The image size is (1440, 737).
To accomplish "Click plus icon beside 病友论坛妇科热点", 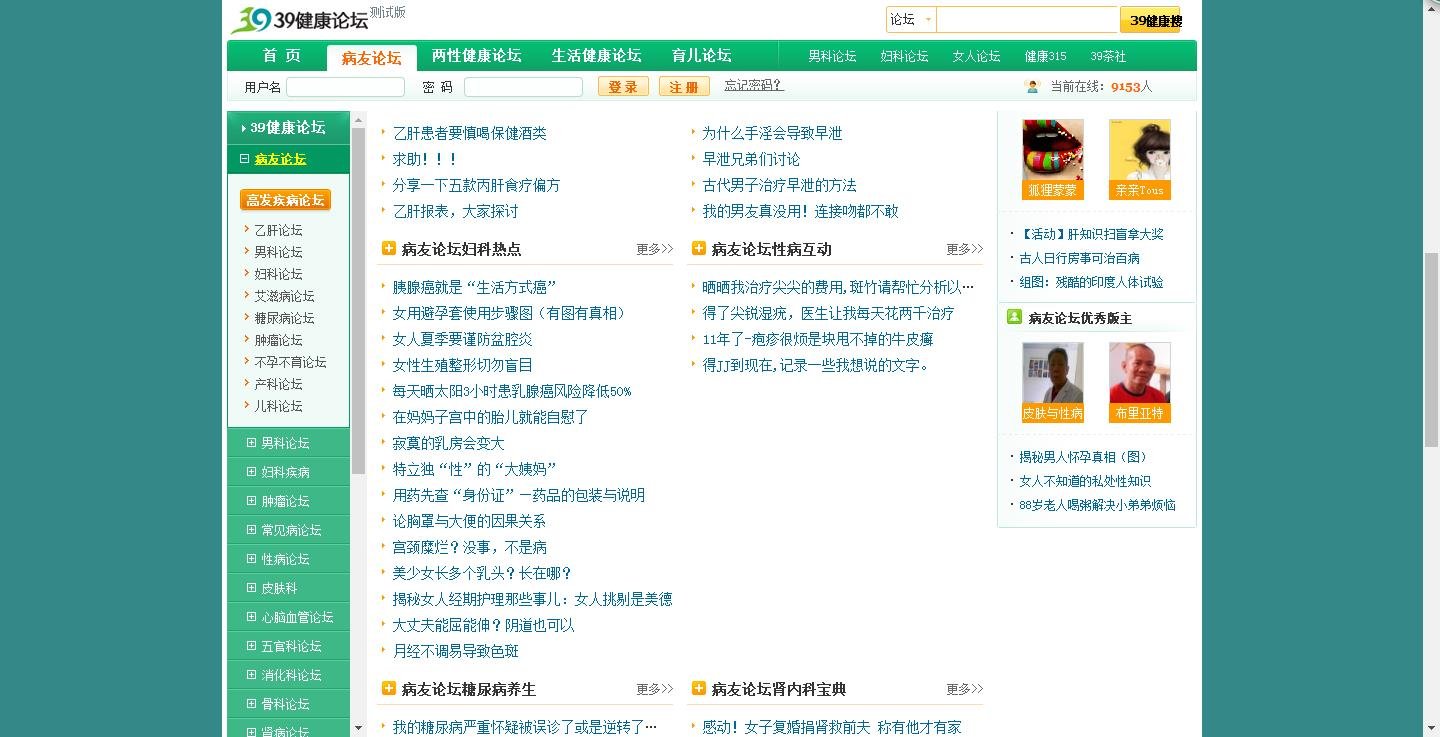I will (x=389, y=249).
